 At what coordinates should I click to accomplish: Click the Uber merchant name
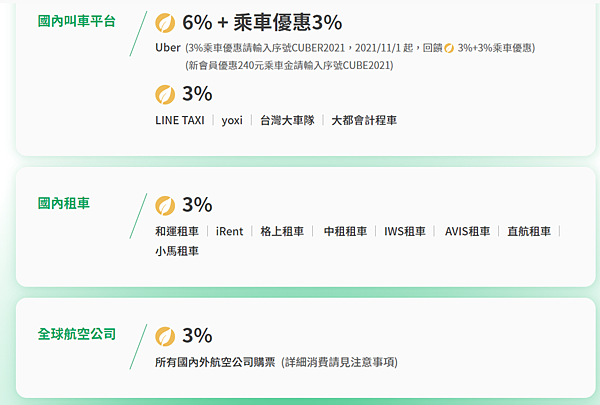point(168,48)
